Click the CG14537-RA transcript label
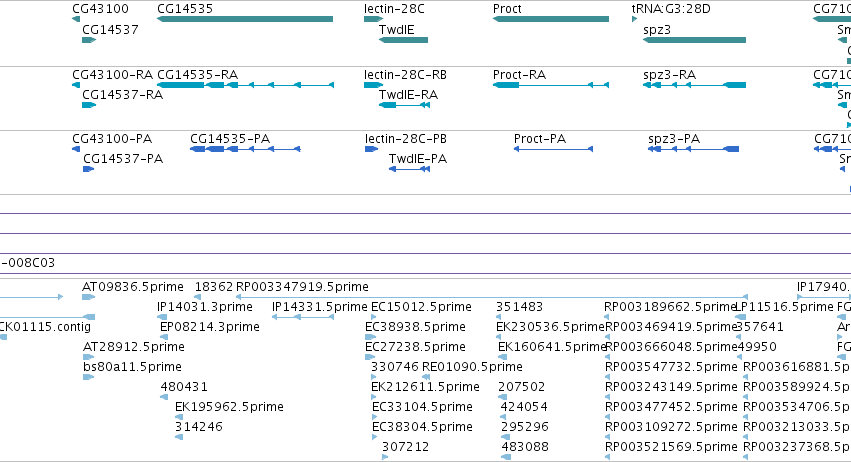 click(123, 94)
